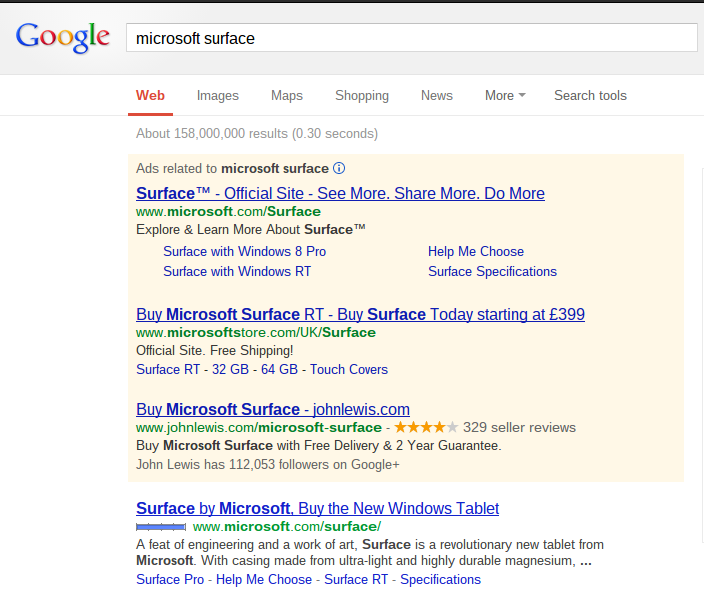Click the search box containing microsoft surface

click(x=412, y=38)
